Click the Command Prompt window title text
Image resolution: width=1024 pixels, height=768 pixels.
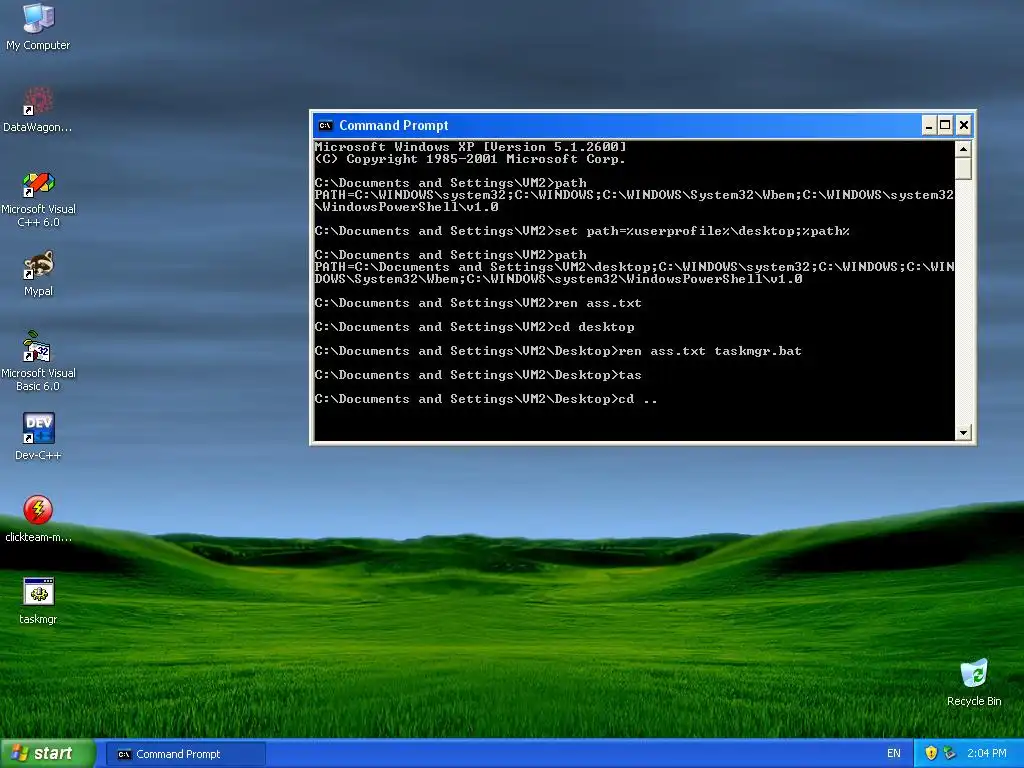(394, 125)
